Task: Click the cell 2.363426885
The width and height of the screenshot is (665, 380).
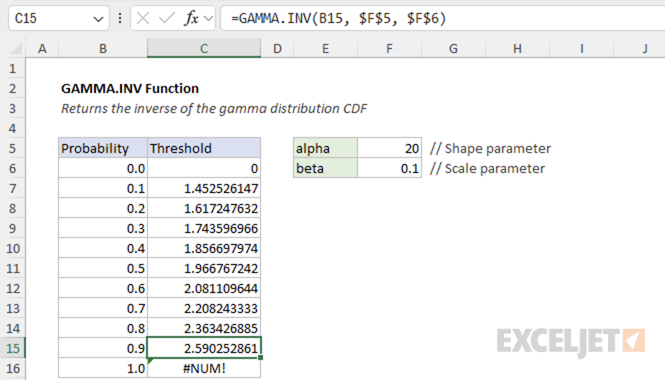Action: [x=204, y=328]
